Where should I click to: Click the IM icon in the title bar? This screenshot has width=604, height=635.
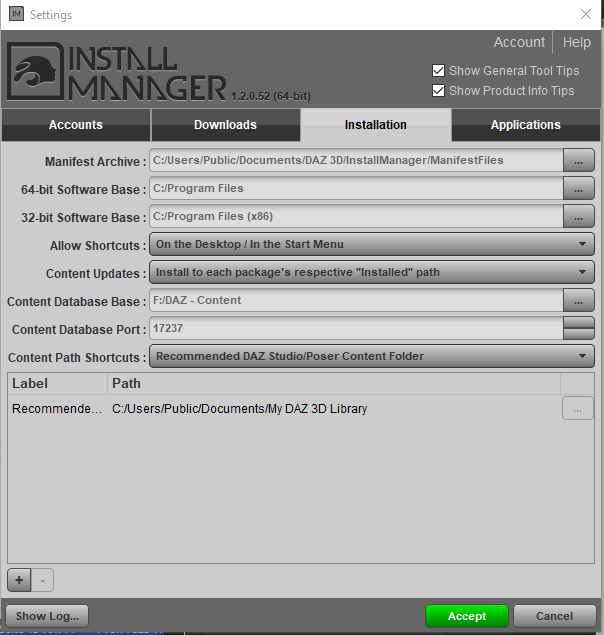coord(16,14)
